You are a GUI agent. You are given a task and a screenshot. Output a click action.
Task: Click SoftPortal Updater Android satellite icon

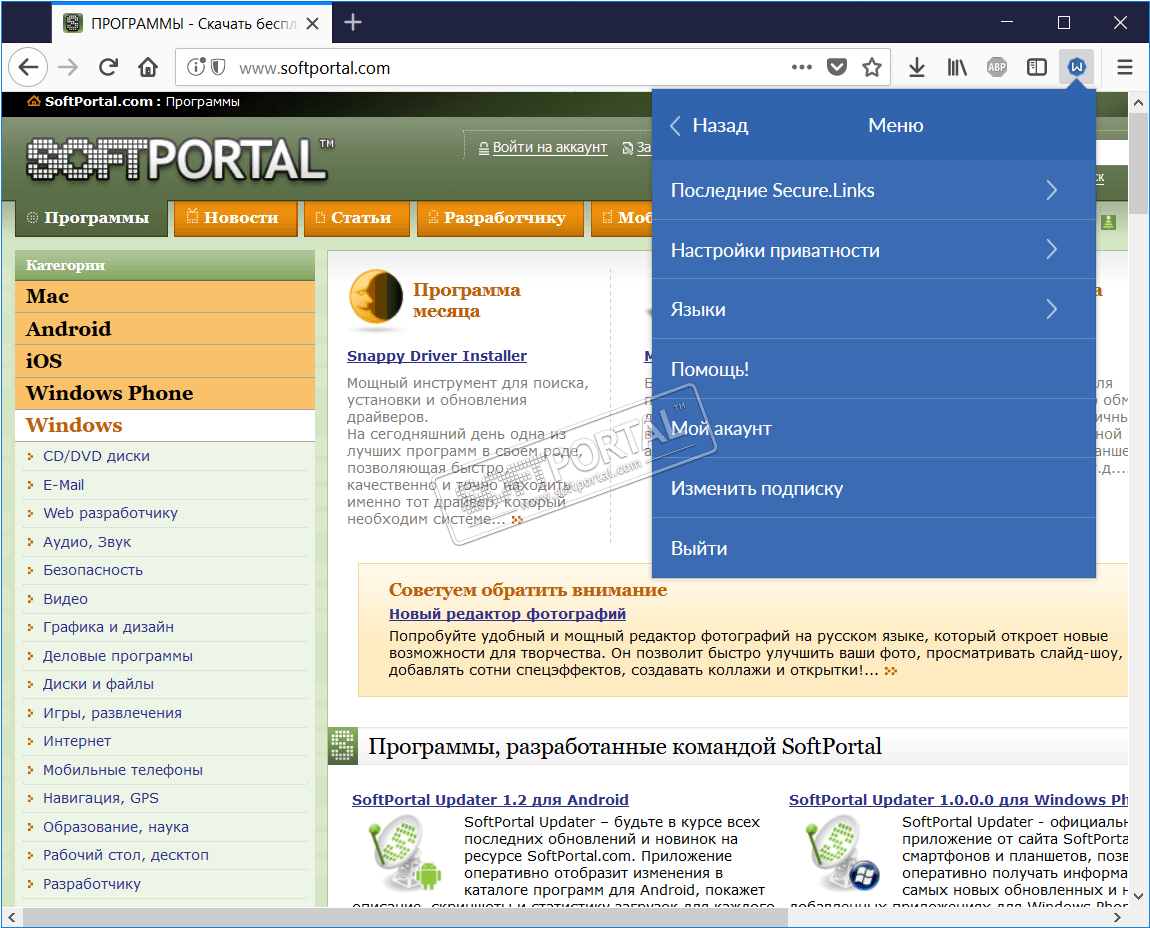tap(404, 855)
